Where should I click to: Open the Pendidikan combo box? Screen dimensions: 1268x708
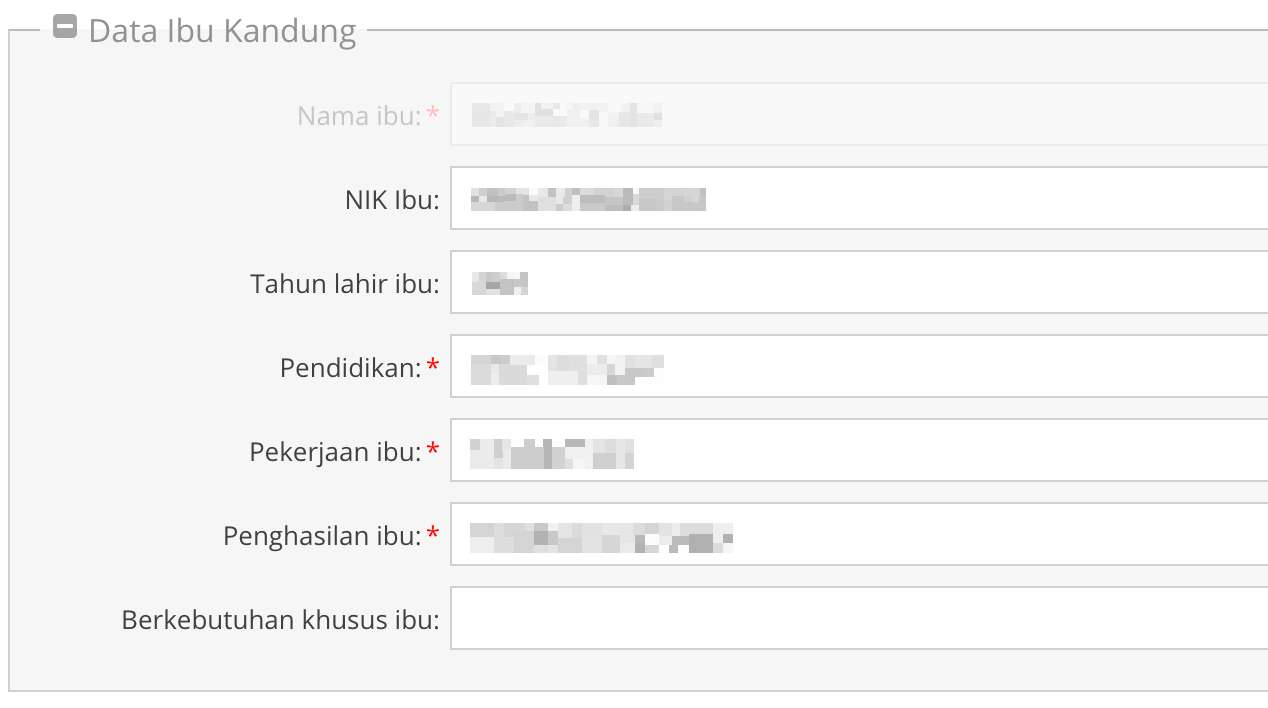point(859,366)
